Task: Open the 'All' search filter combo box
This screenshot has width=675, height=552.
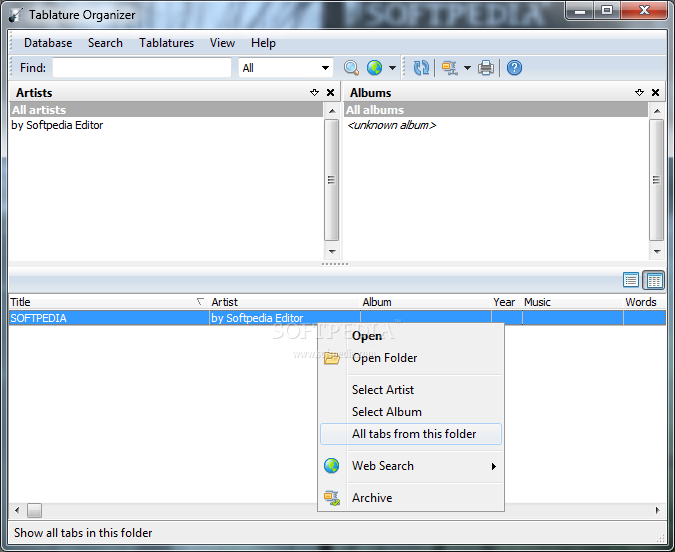Action: coord(285,68)
